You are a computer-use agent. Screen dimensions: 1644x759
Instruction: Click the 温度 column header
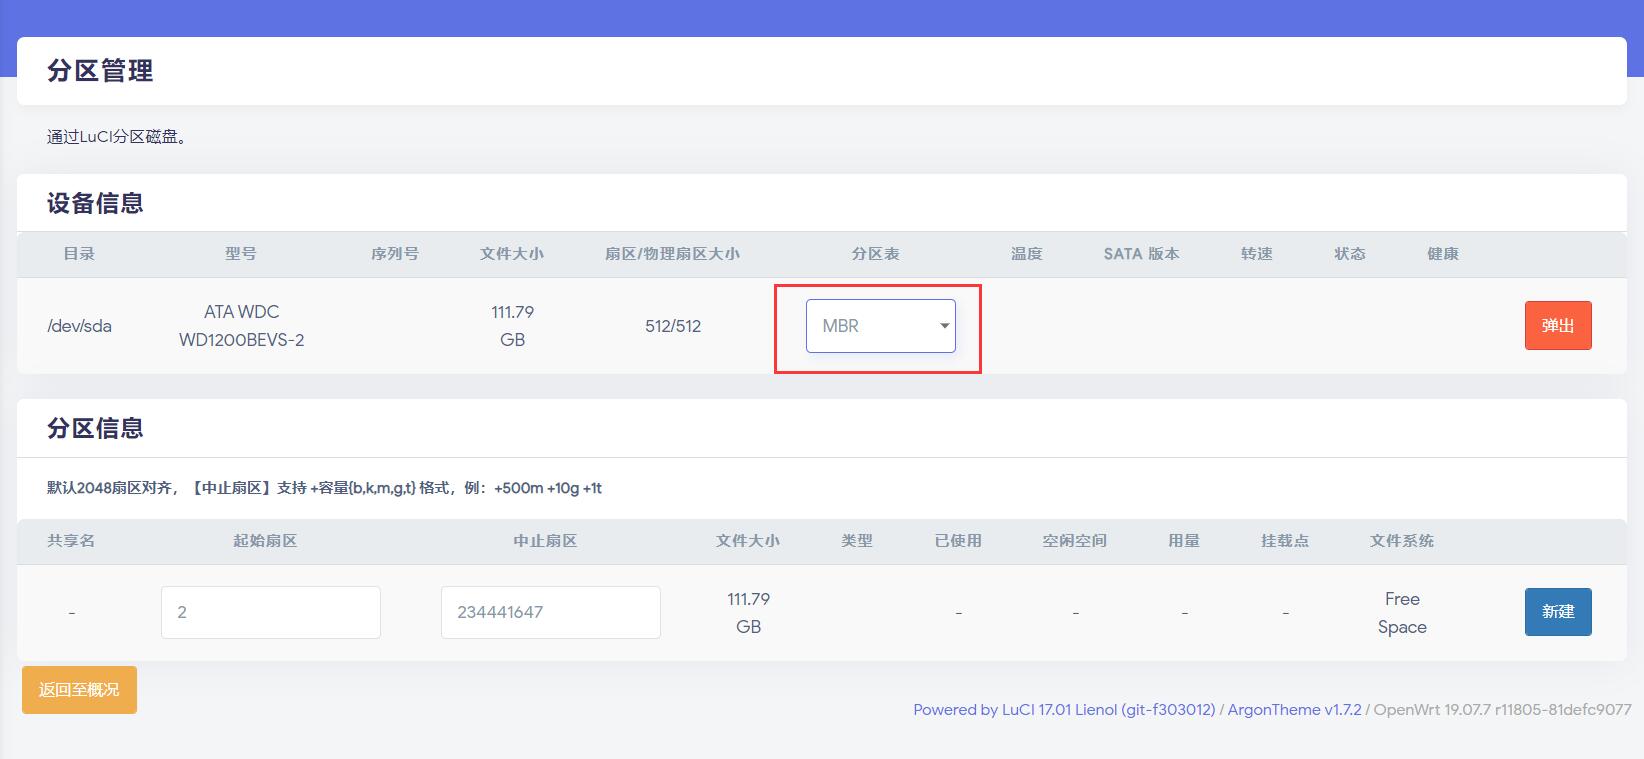coord(1026,254)
